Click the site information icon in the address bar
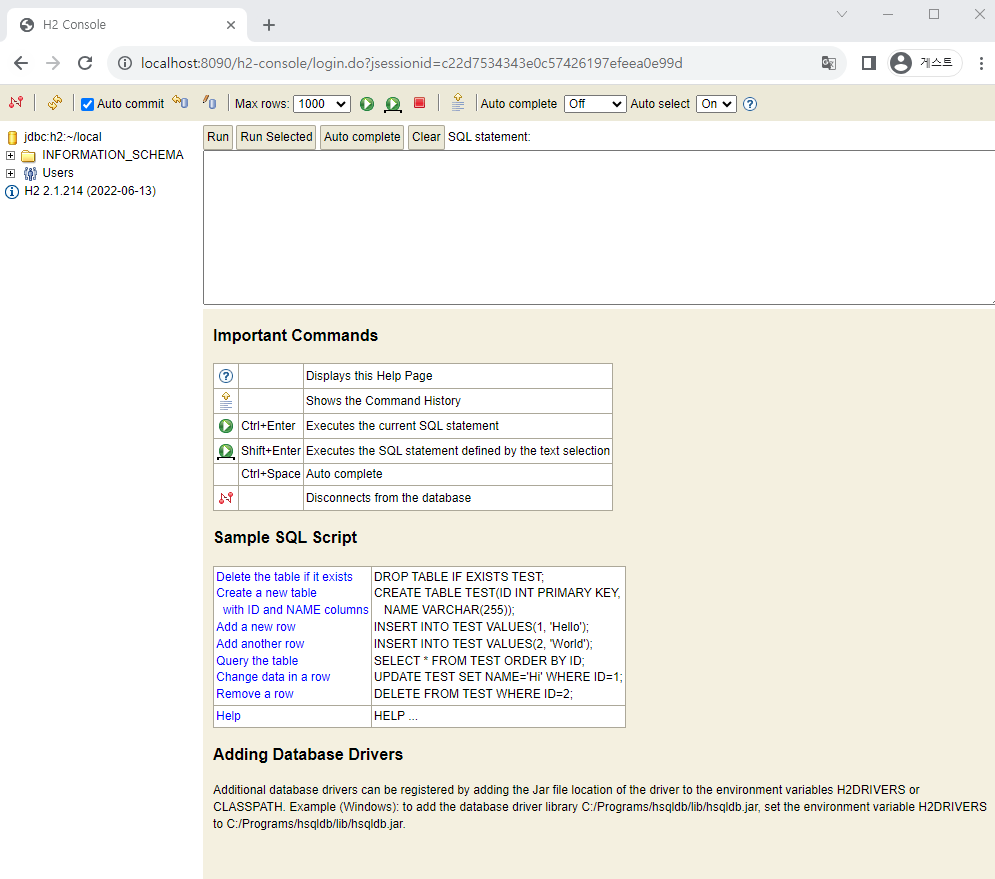Viewport: 995px width, 879px height. (x=125, y=63)
